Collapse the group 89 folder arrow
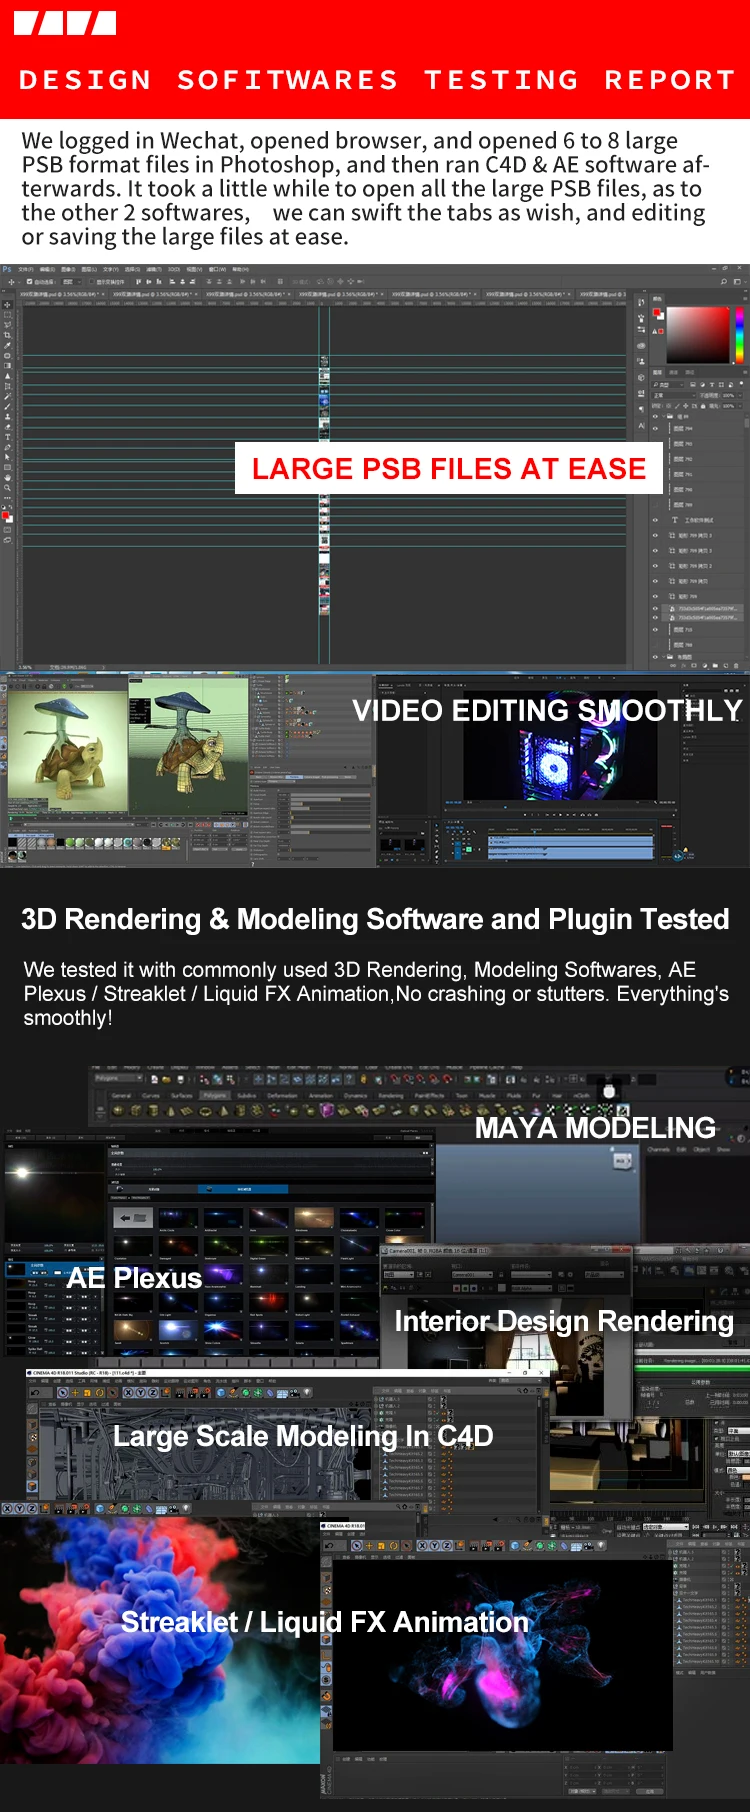 663,416
